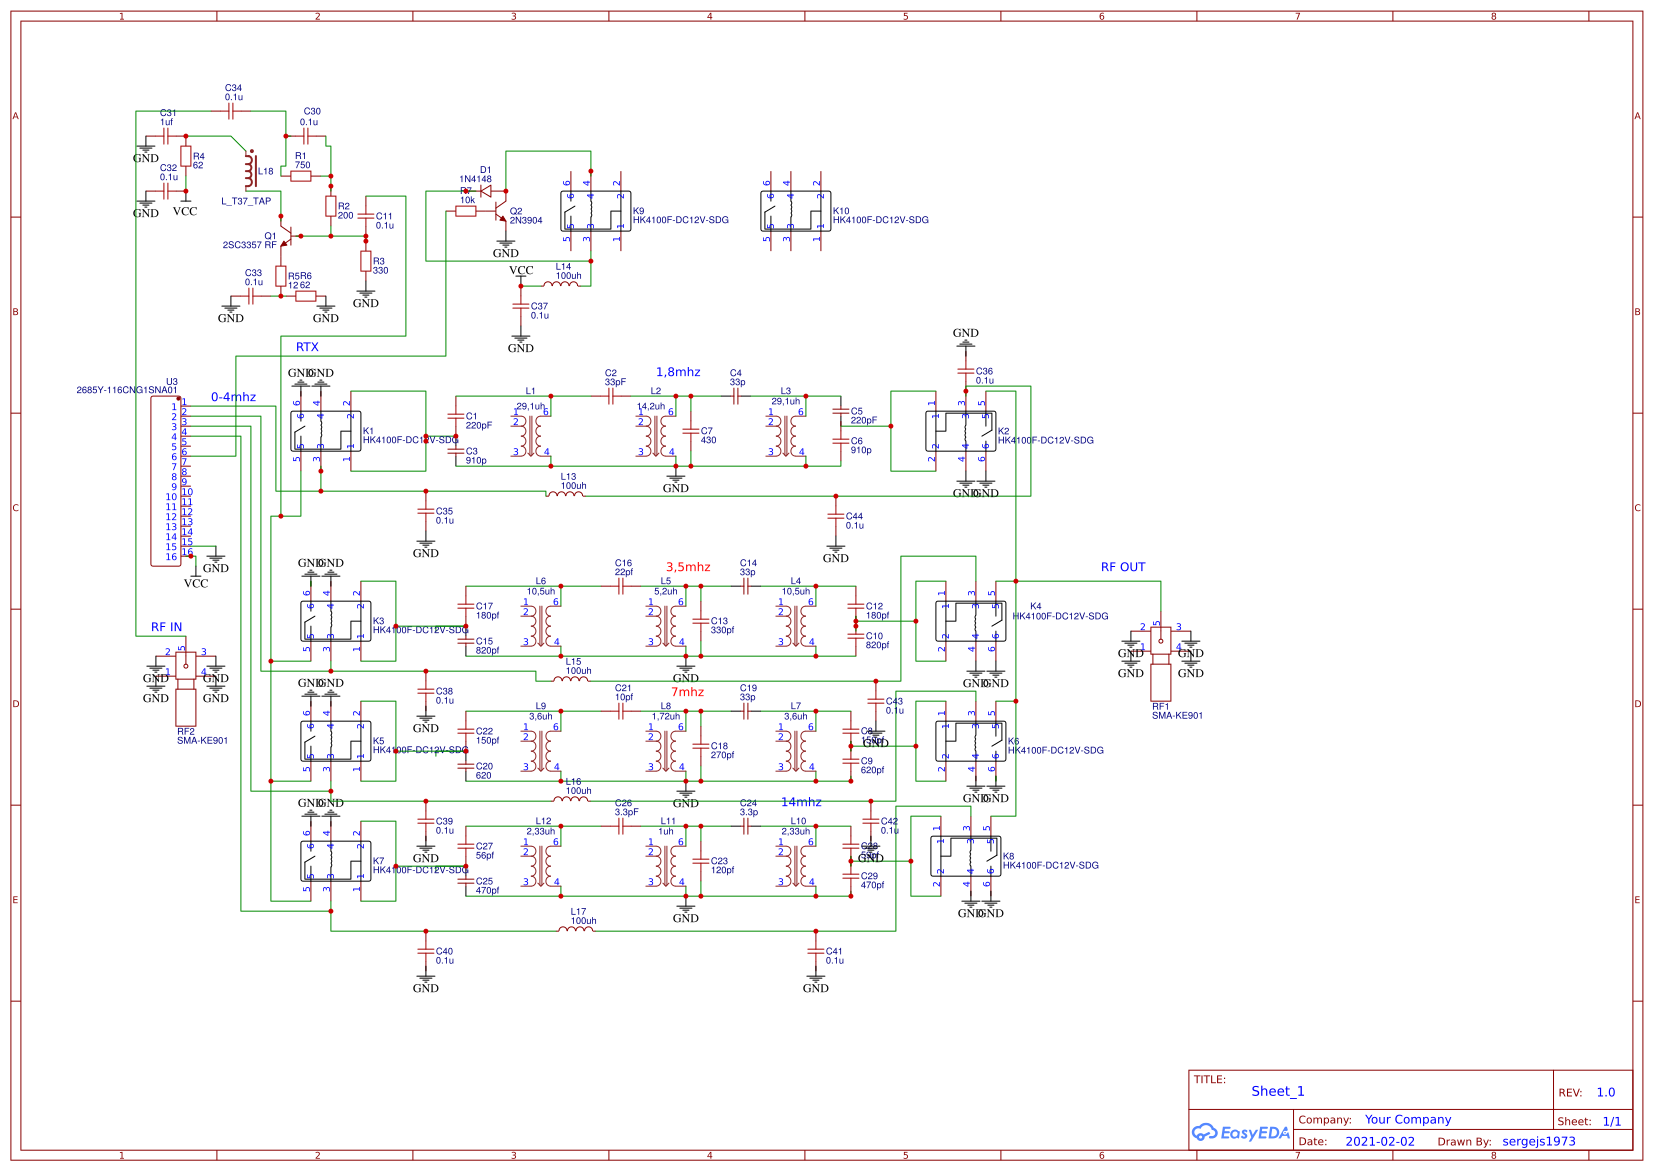Click the Date field 2021-02-02
The width and height of the screenshot is (1654, 1171).
click(1381, 1141)
